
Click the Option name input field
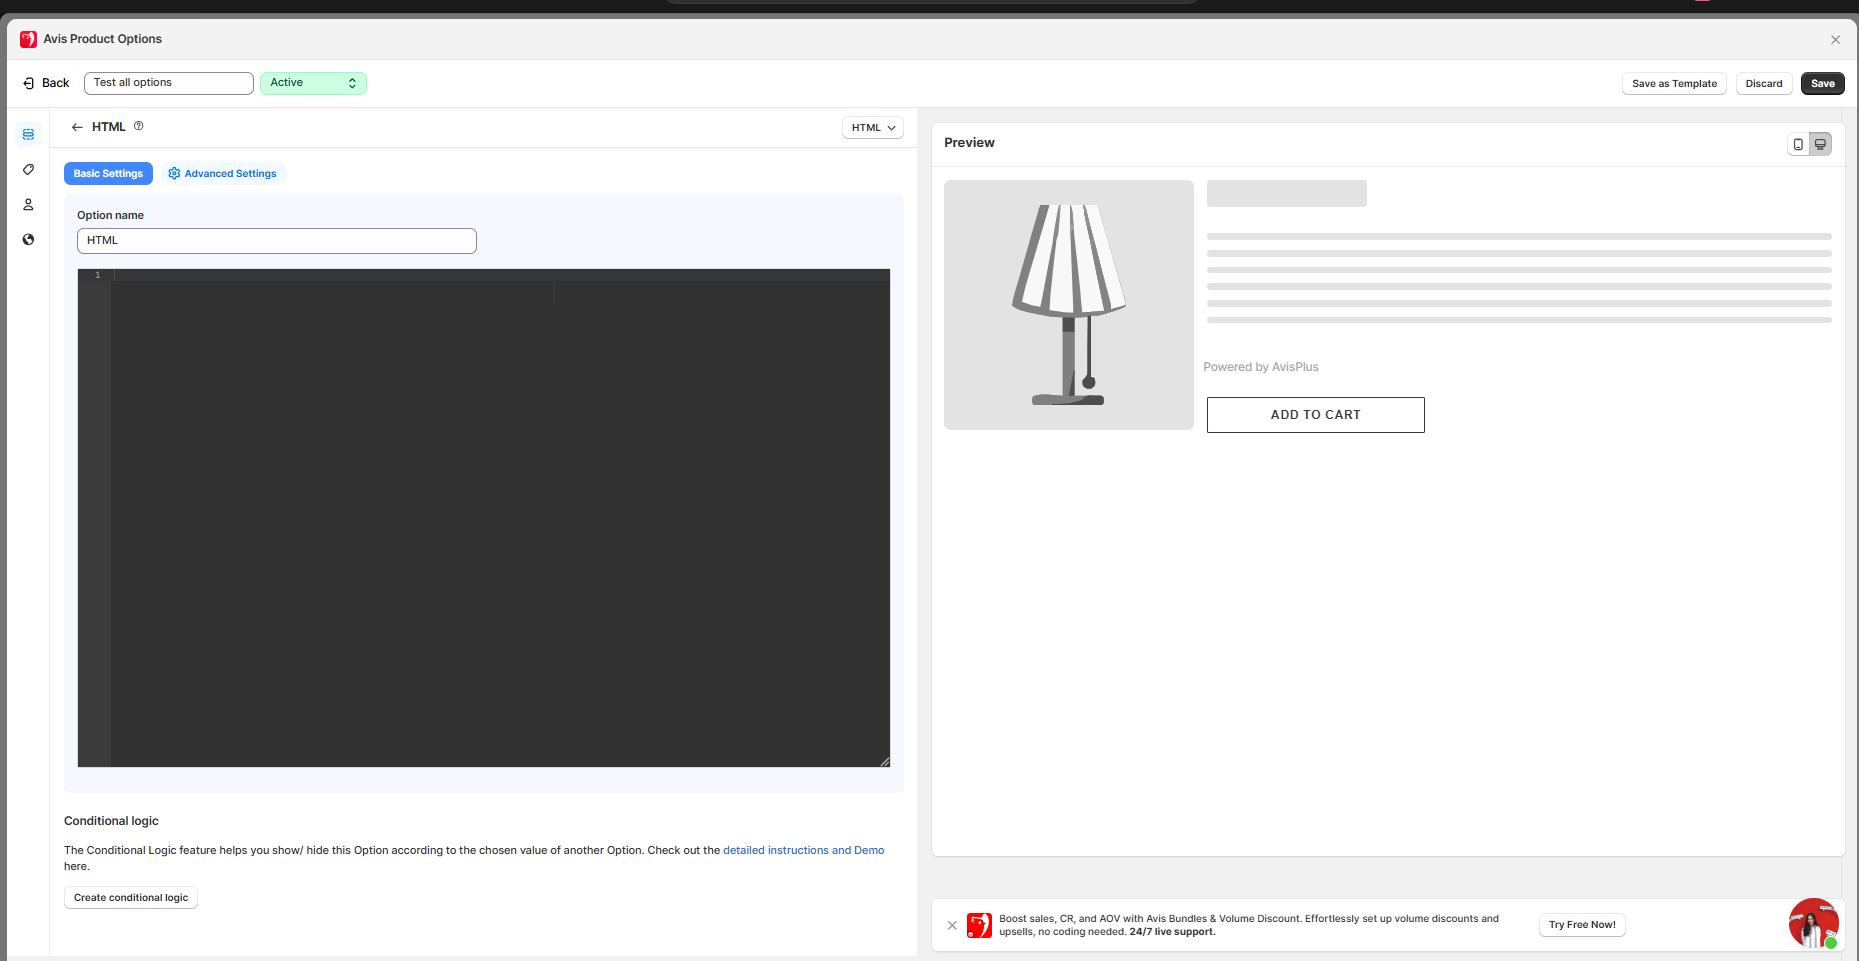[276, 241]
